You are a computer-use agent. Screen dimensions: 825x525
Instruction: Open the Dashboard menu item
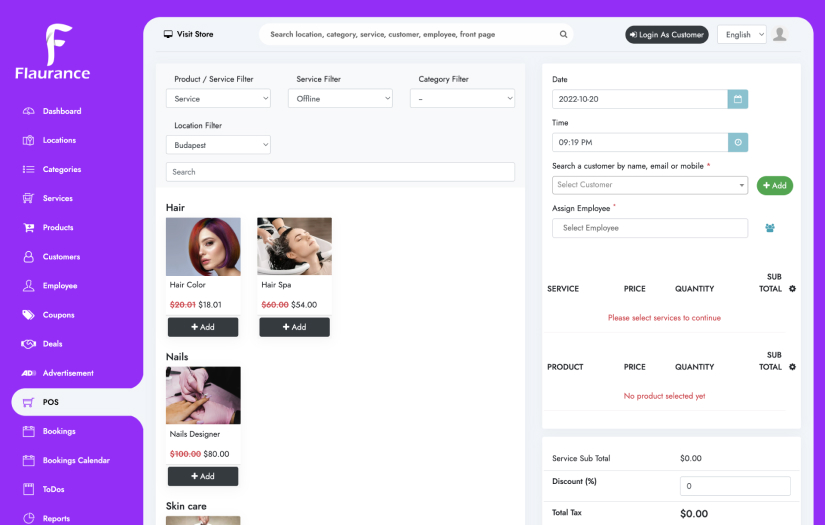click(62, 111)
